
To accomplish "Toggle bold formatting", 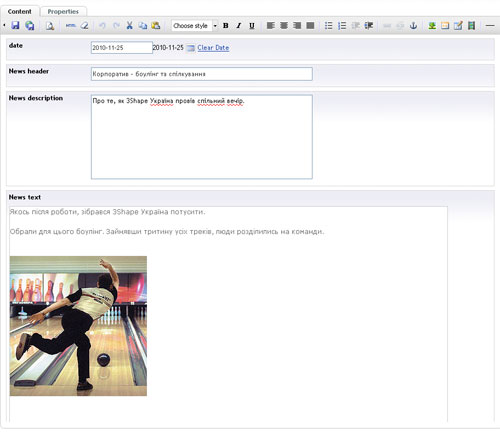I will (x=226, y=25).
